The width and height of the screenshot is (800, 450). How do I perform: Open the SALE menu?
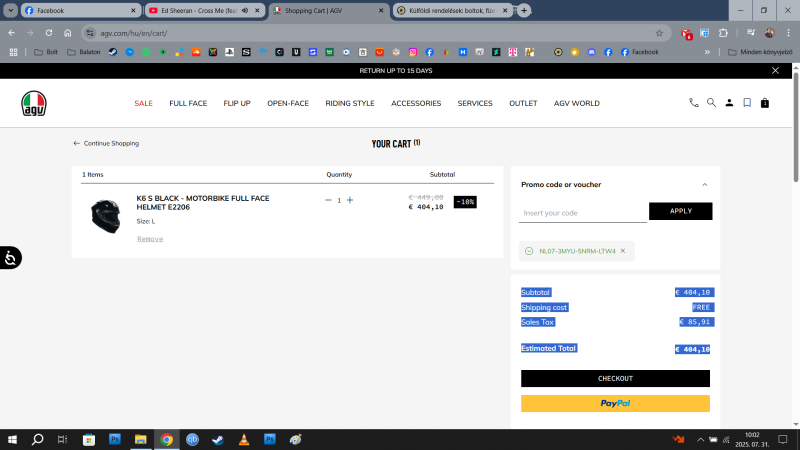(143, 103)
